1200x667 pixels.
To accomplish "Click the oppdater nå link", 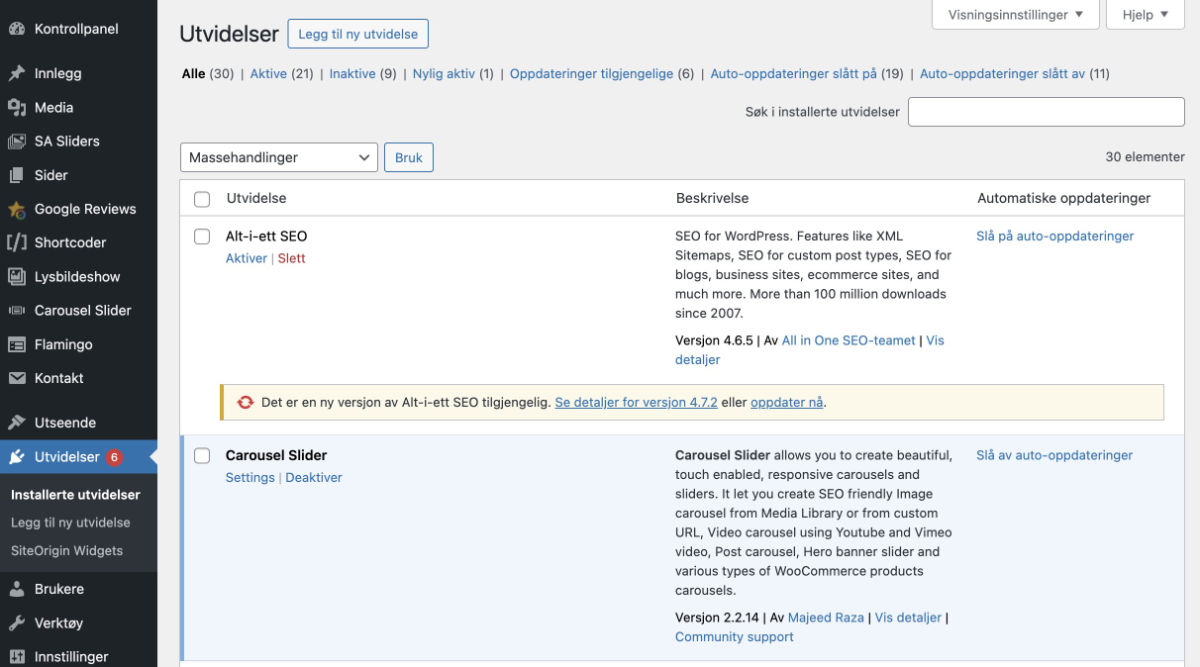I will click(x=787, y=402).
